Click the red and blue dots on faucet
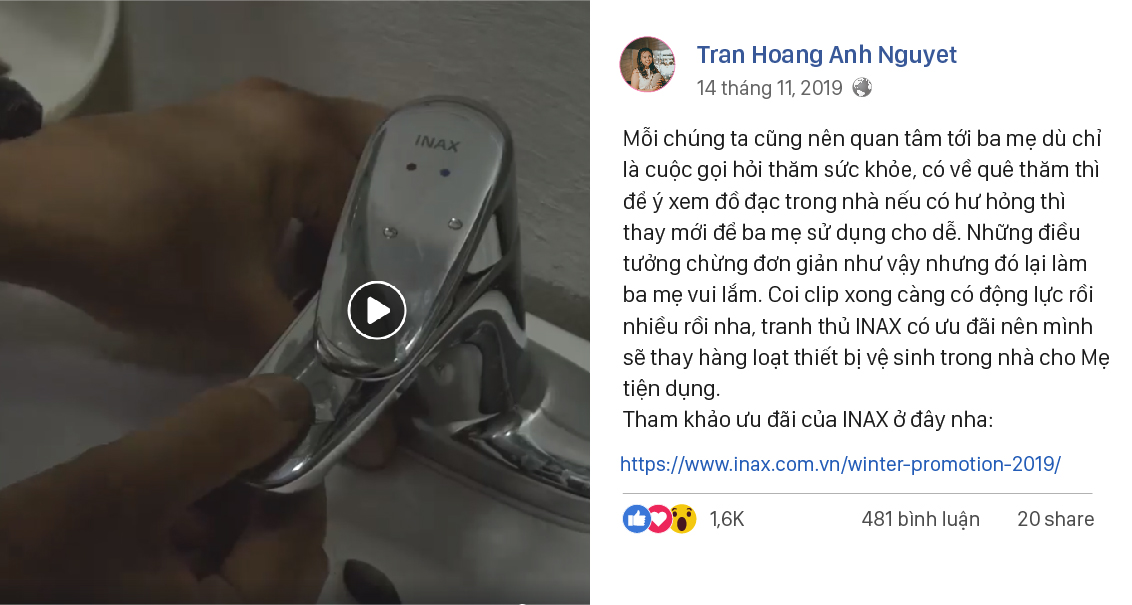1132x605 pixels. point(428,170)
